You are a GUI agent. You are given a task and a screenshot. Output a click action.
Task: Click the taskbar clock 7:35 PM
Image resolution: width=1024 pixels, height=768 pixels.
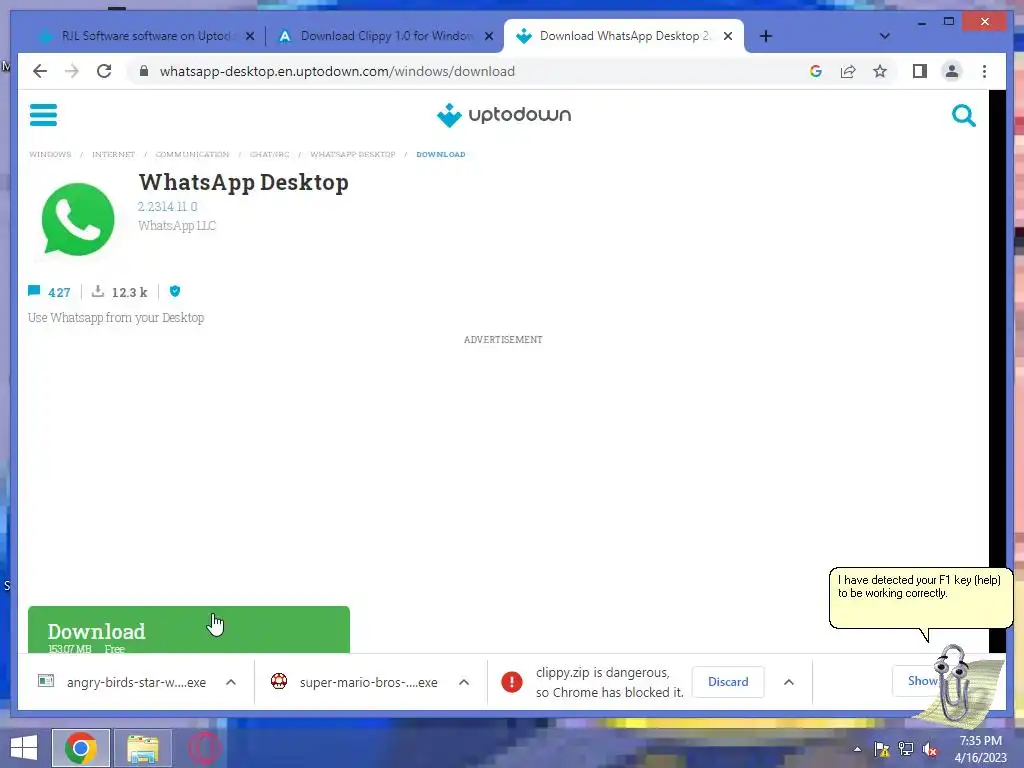[x=981, y=741]
